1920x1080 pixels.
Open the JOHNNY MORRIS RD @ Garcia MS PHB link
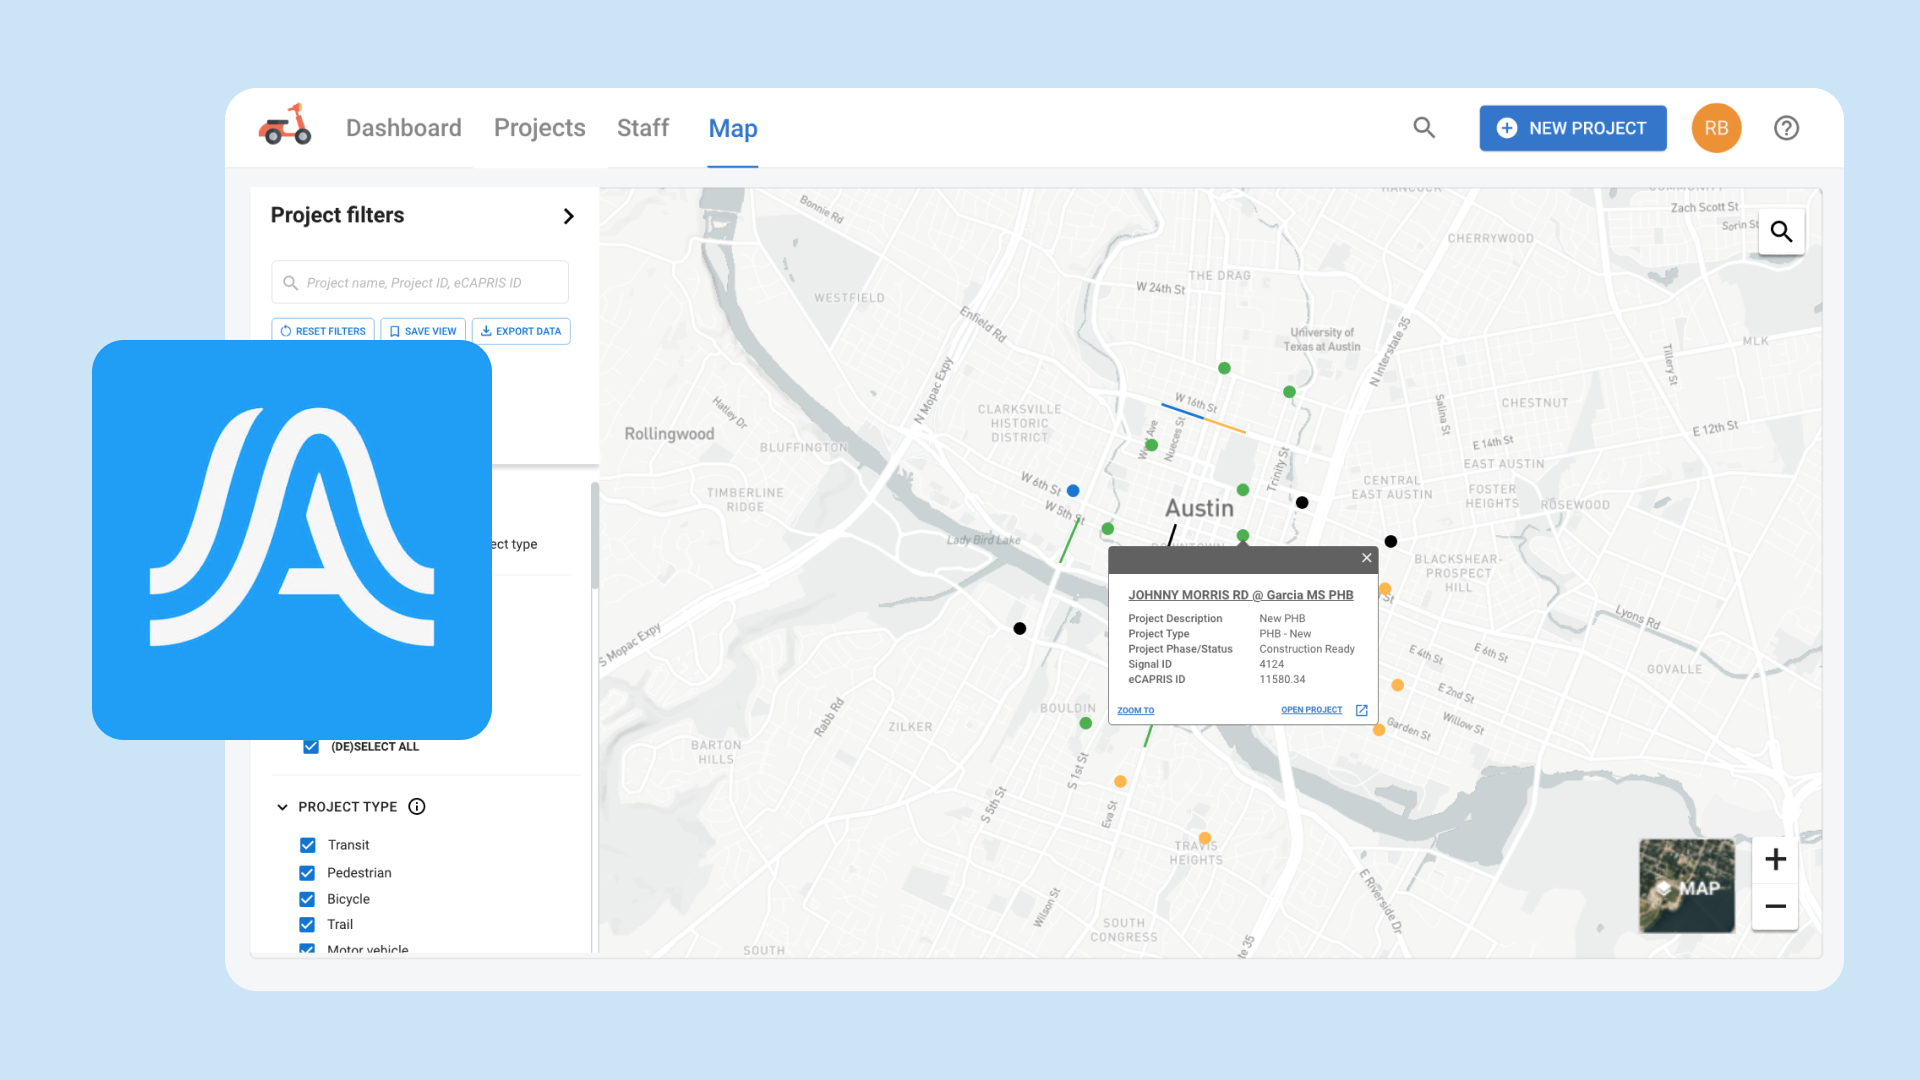pos(1240,595)
